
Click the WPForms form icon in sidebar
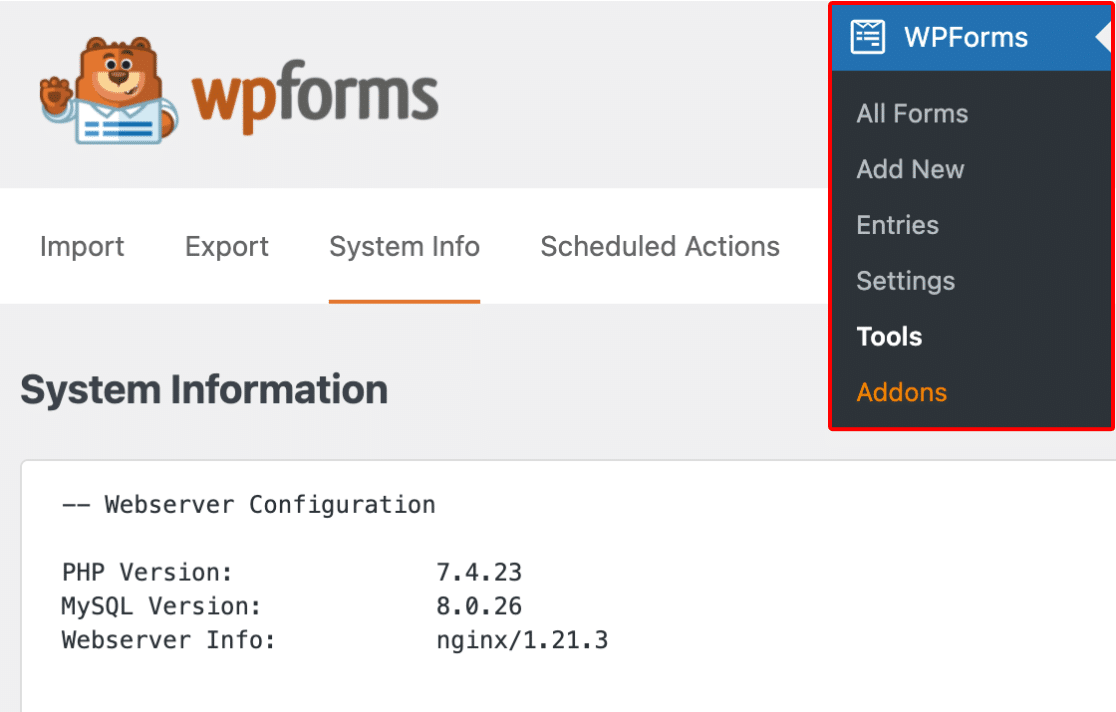868,37
